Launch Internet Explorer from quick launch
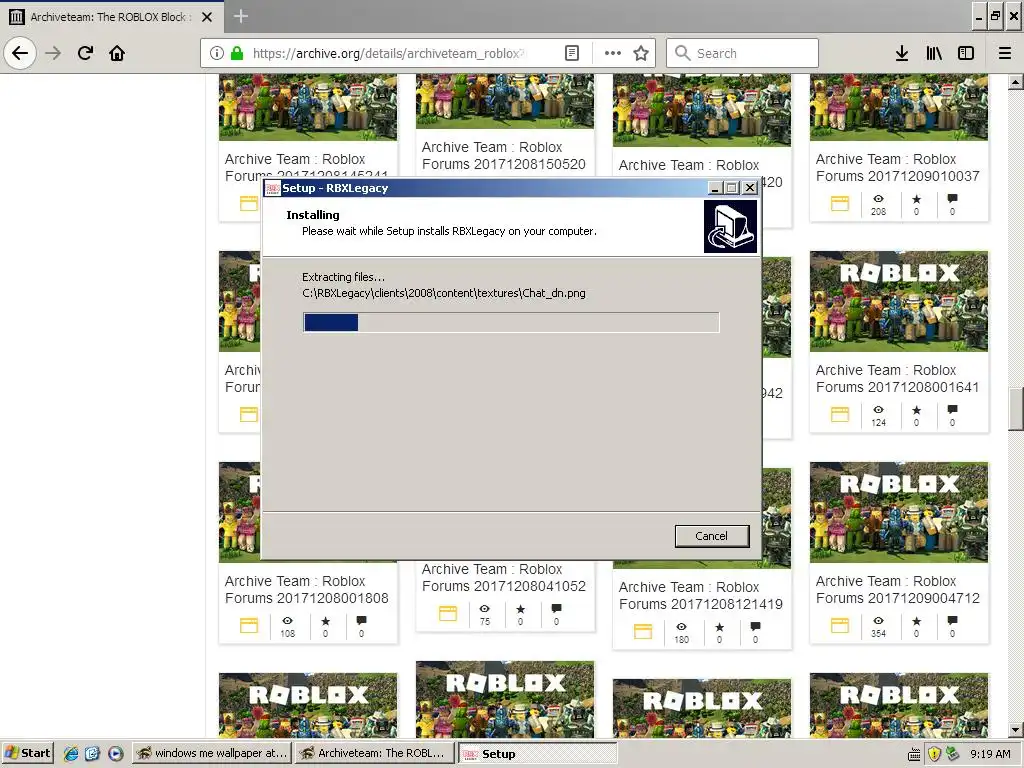This screenshot has width=1024, height=768. tap(71, 753)
